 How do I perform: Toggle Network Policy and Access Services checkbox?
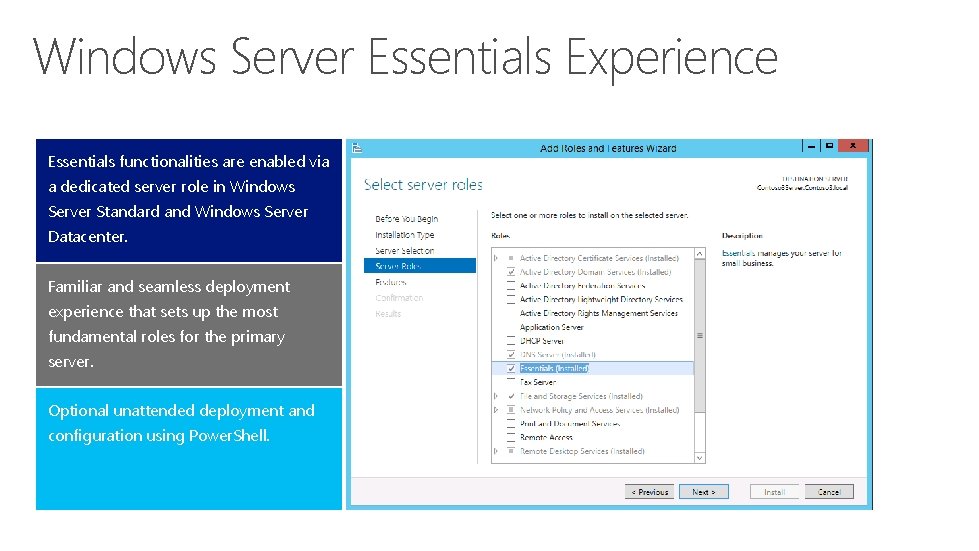[511, 410]
